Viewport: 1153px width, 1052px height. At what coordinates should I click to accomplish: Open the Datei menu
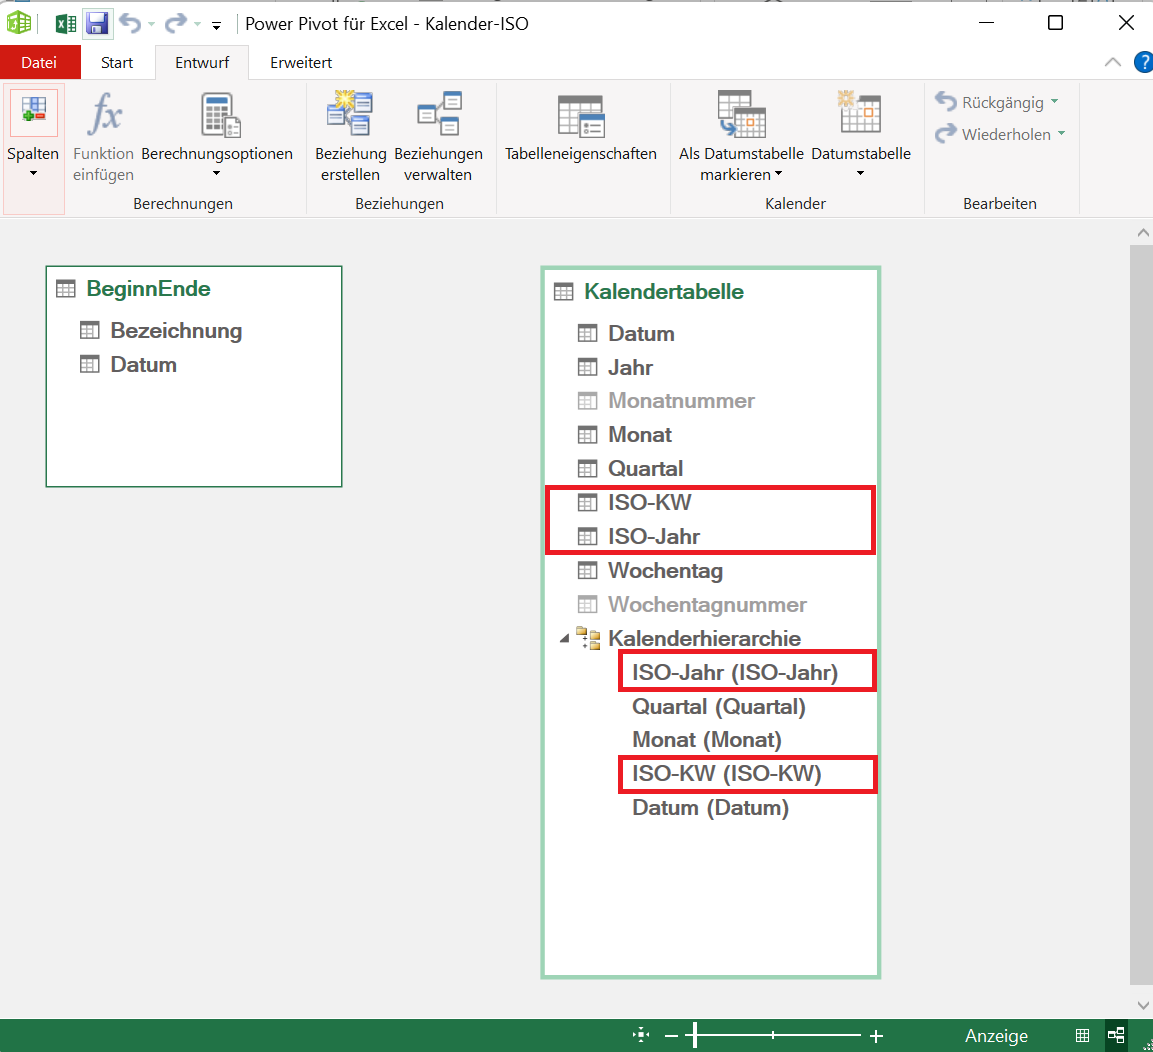[39, 62]
